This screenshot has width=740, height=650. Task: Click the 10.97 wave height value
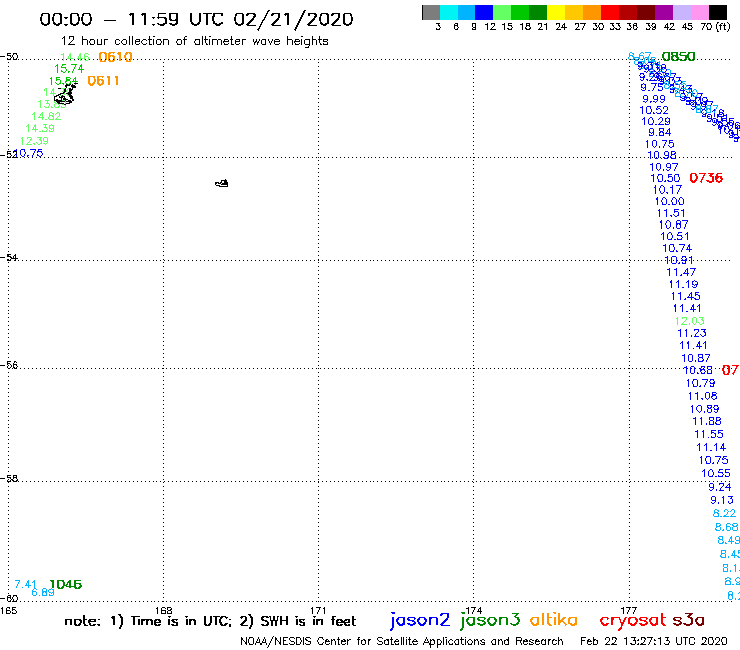664,167
